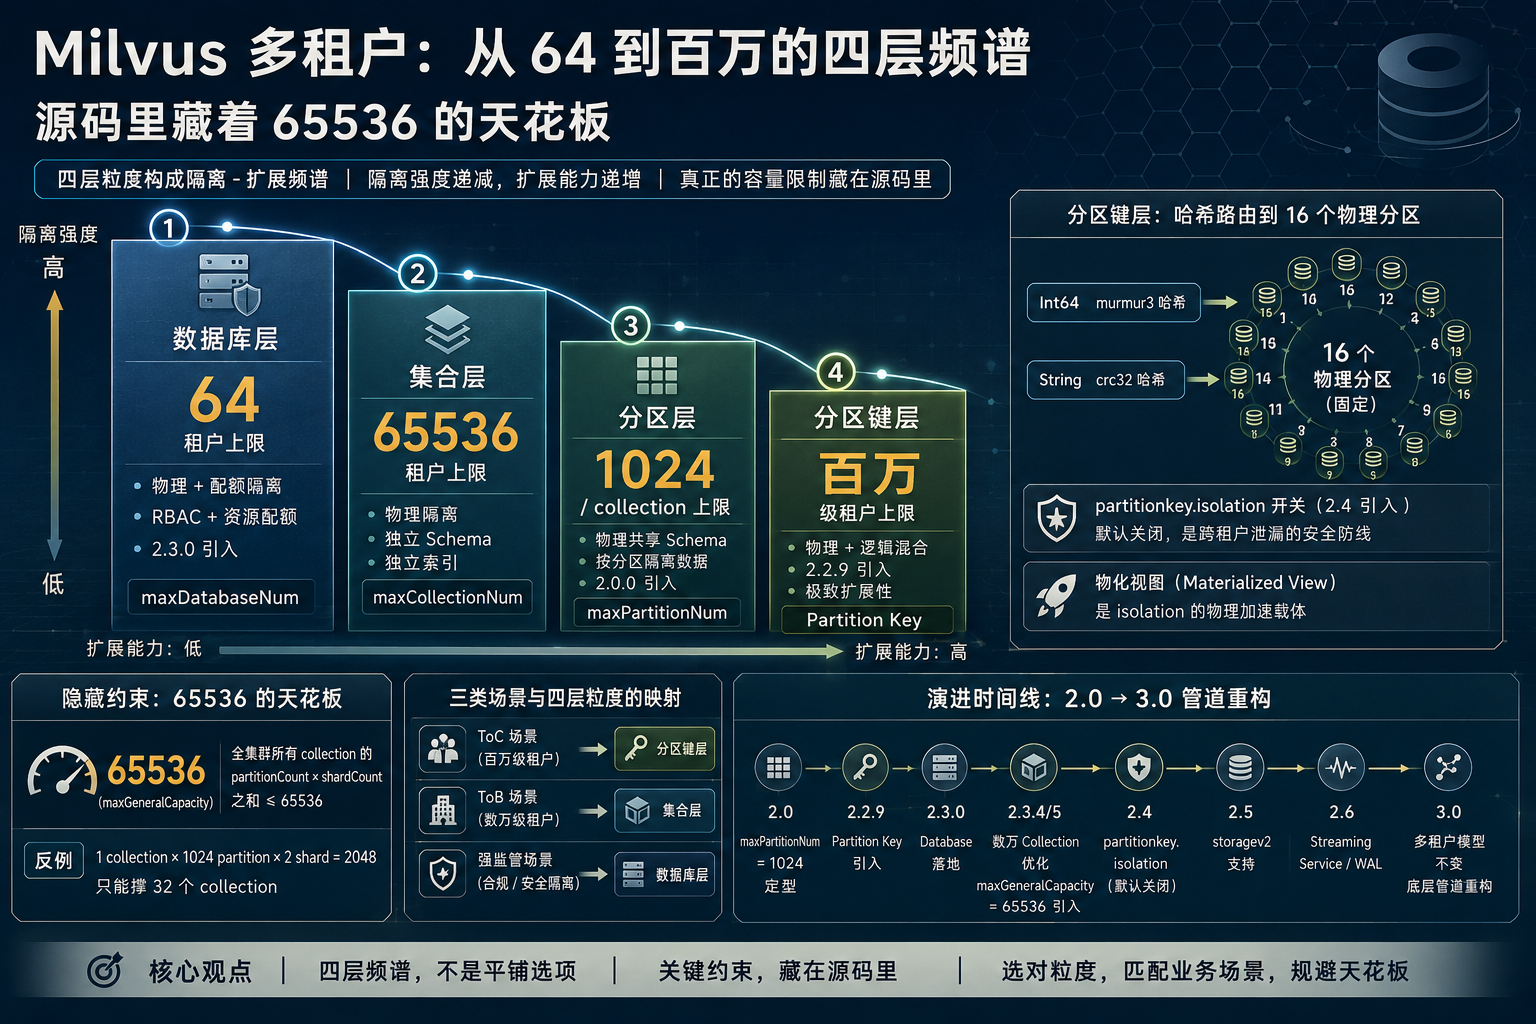Click the Partition Key label box
Image resolution: width=1536 pixels, height=1024 pixels.
click(x=865, y=620)
